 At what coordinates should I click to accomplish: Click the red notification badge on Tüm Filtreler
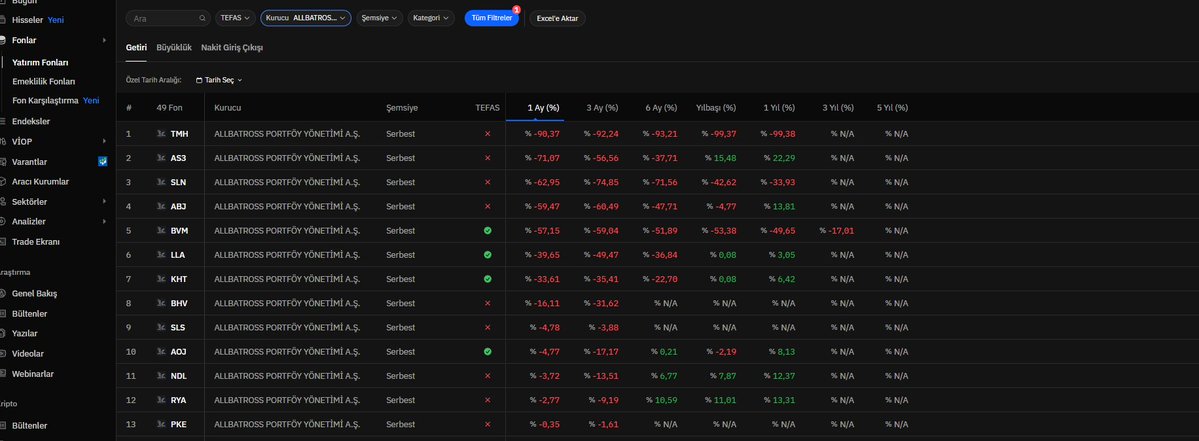(x=516, y=10)
